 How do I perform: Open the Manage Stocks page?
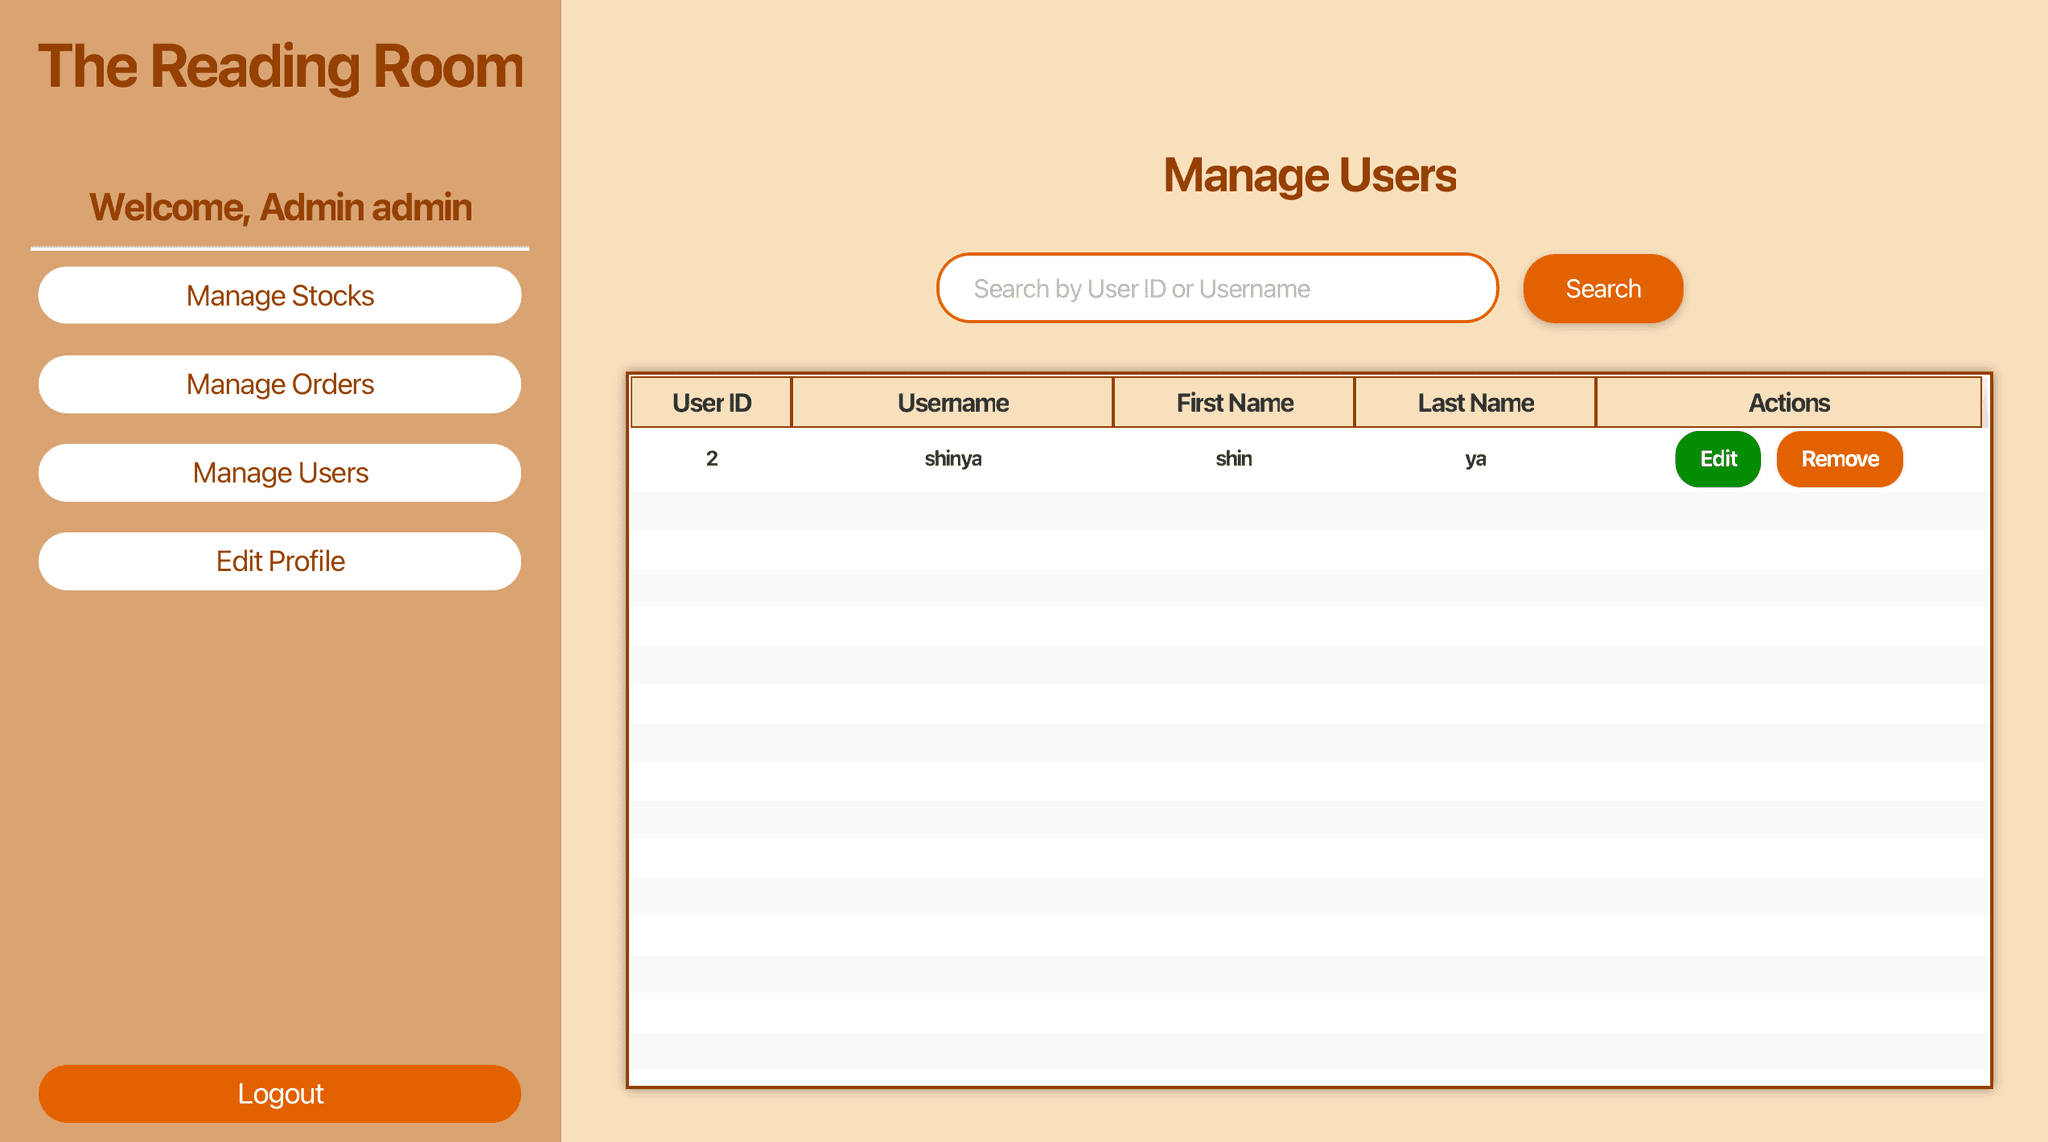pyautogui.click(x=280, y=295)
